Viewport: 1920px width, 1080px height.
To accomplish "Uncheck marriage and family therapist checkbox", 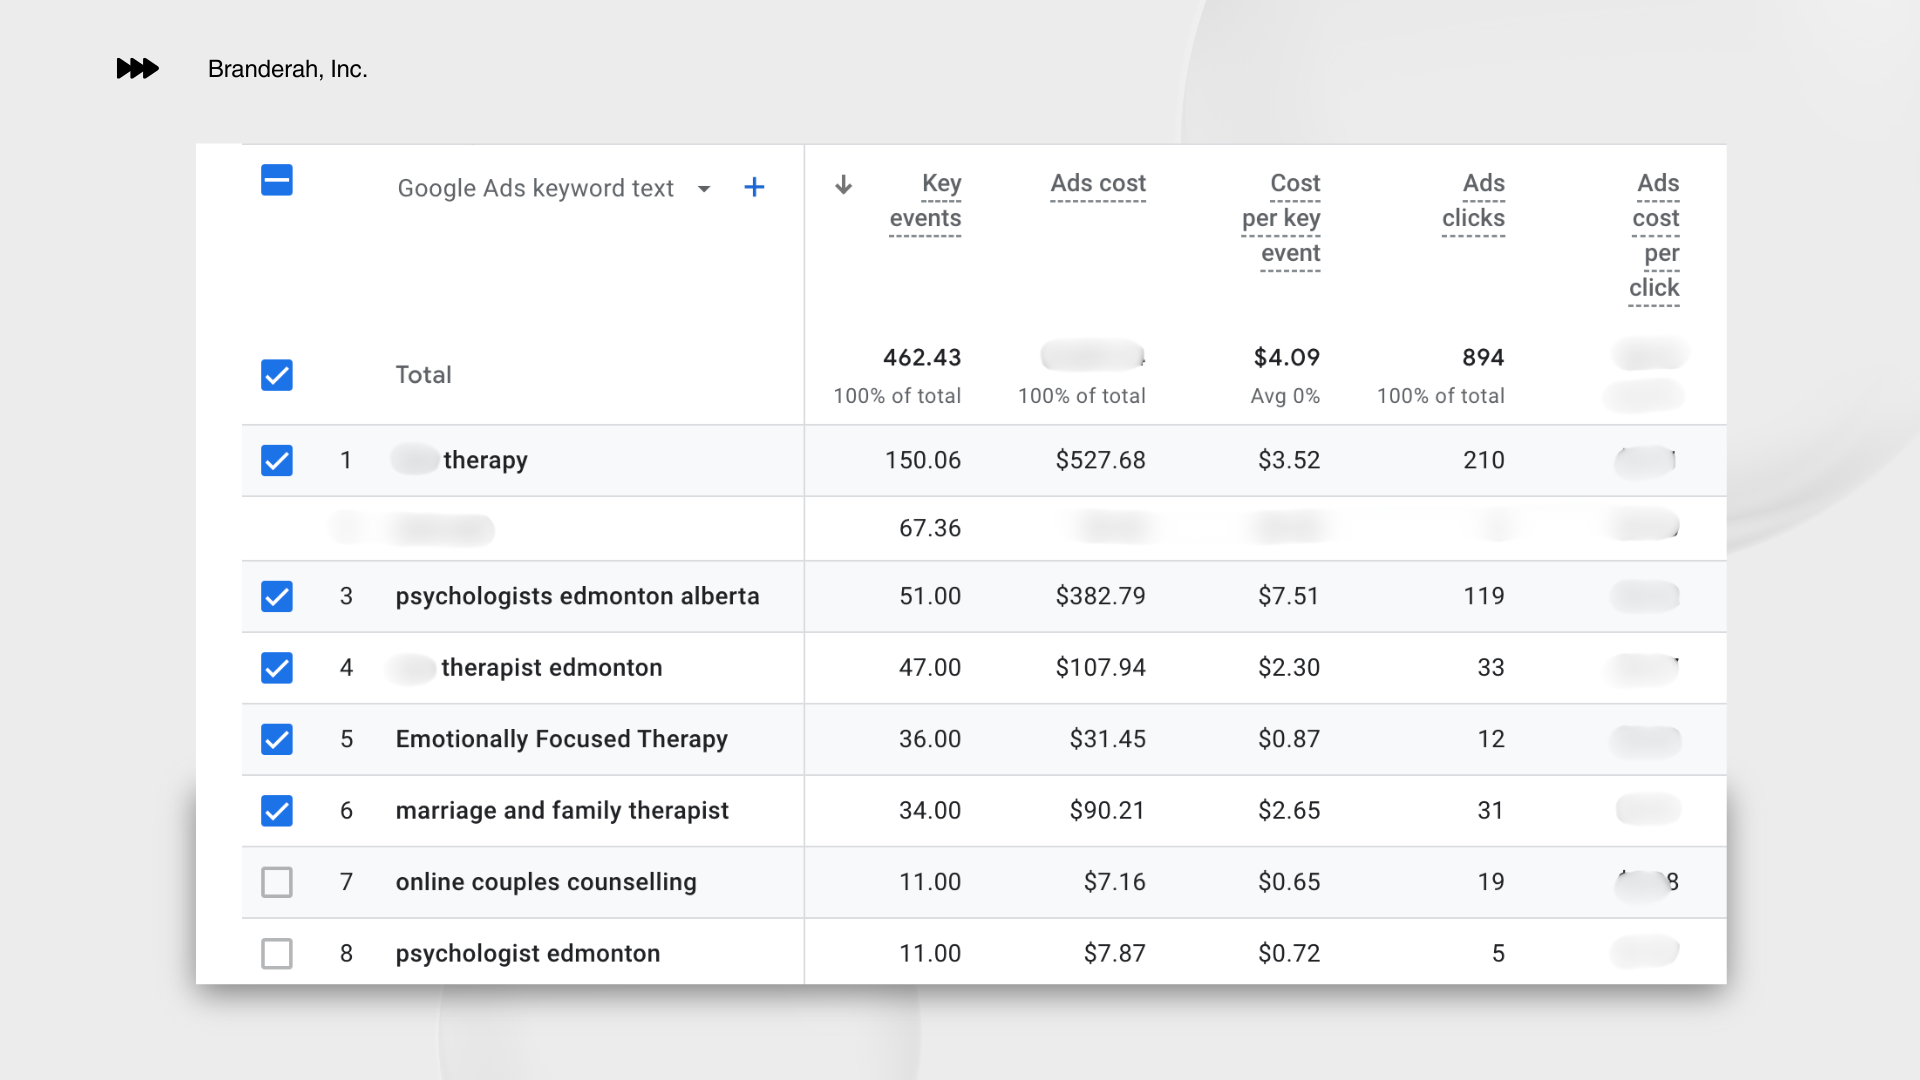I will click(x=277, y=810).
